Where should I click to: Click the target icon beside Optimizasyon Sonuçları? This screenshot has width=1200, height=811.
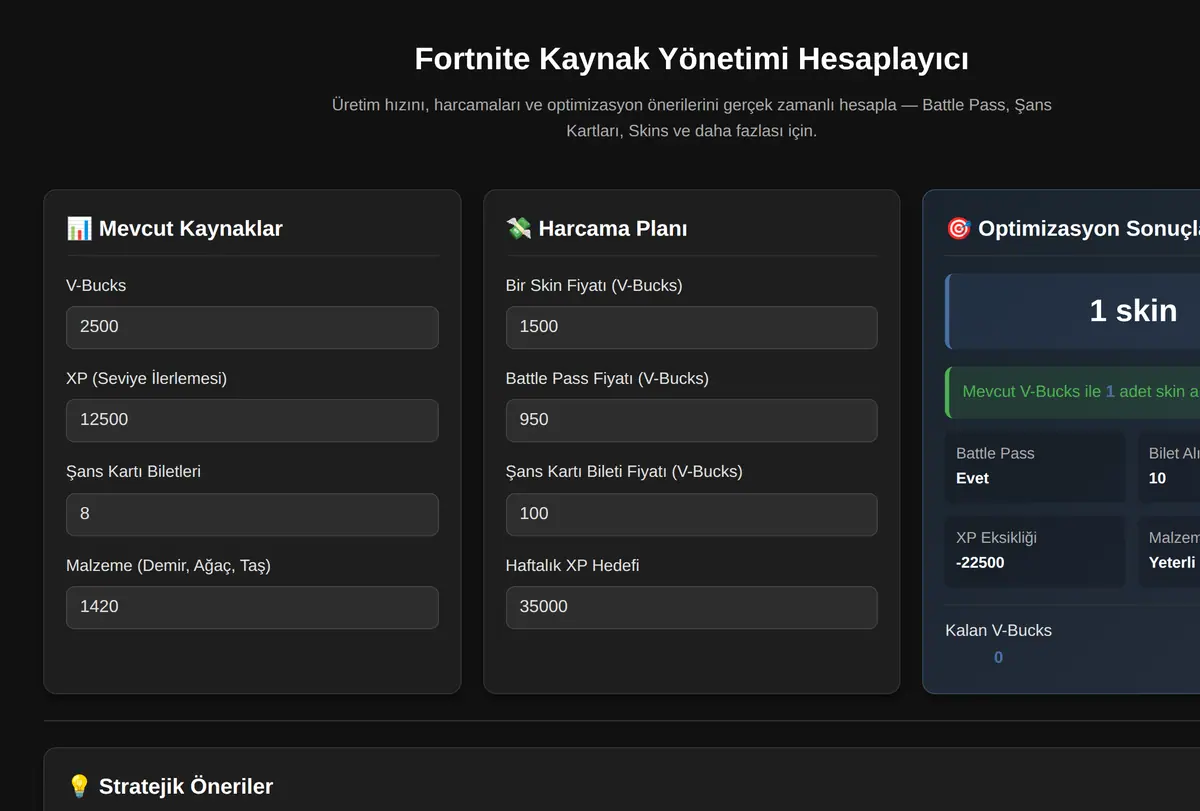958,228
